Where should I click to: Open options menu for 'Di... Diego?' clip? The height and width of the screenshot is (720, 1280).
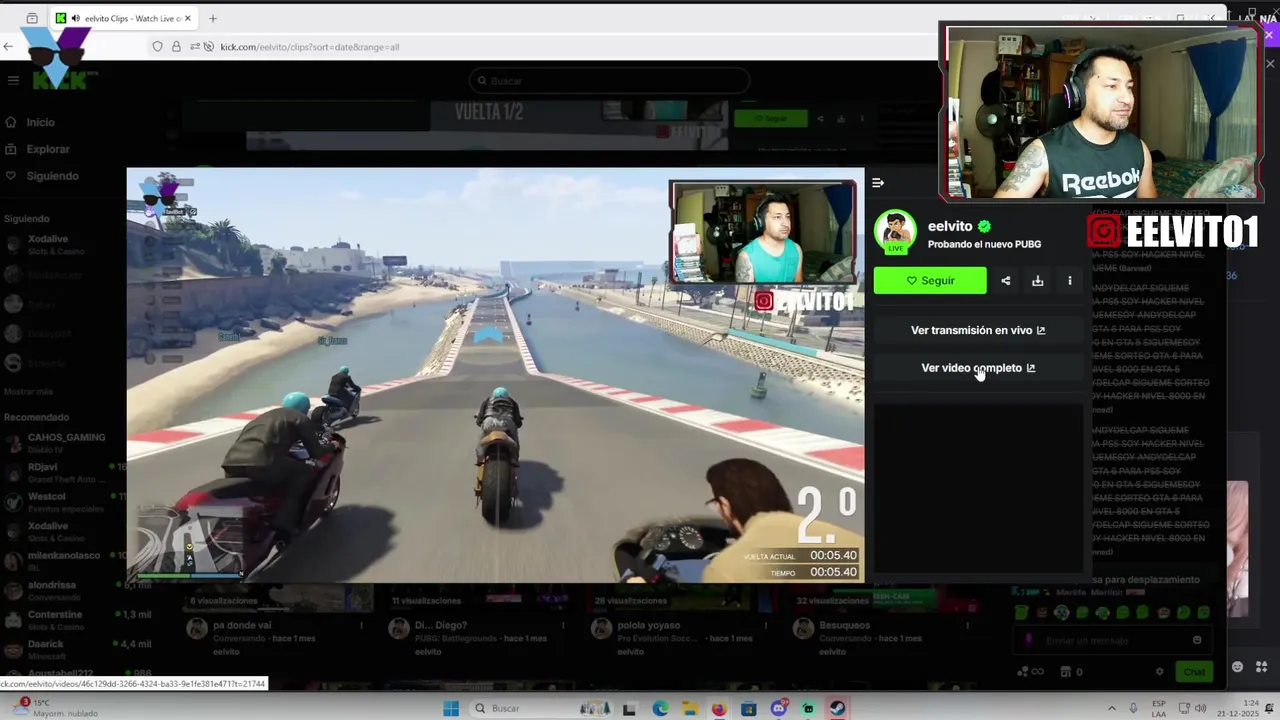click(x=563, y=626)
